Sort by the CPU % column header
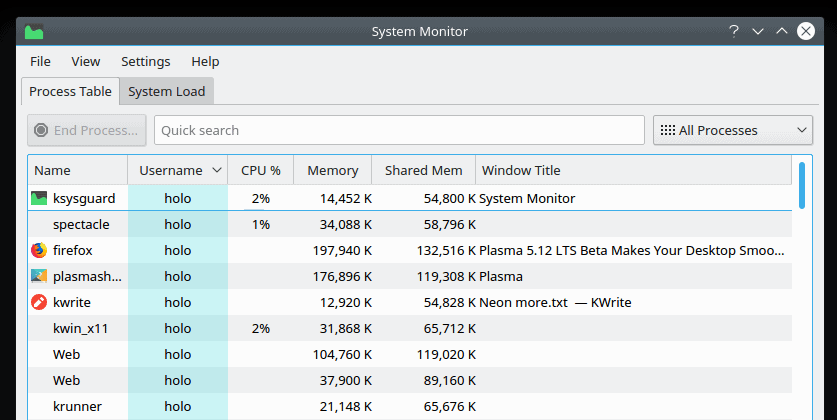The width and height of the screenshot is (837, 420). point(260,170)
